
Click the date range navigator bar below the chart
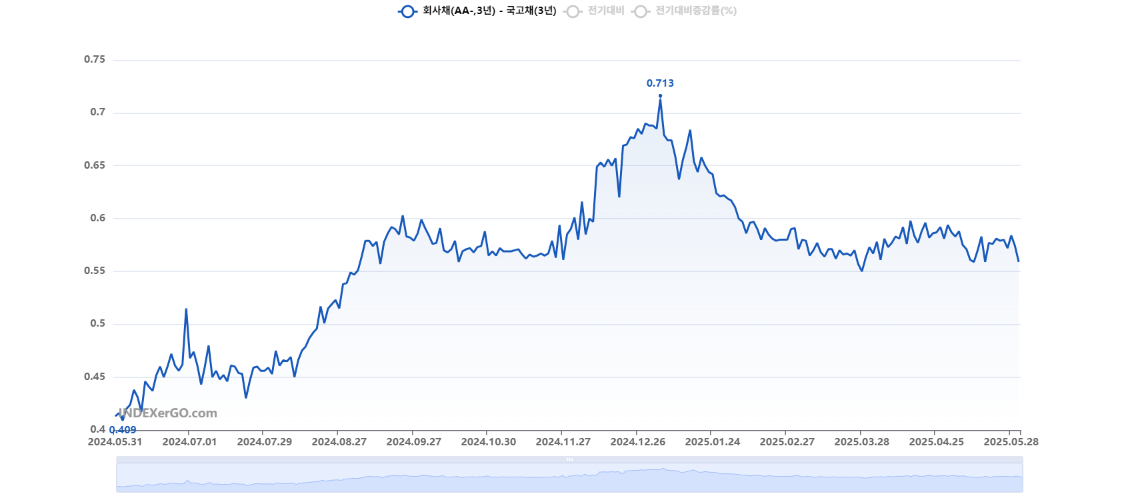(x=569, y=477)
